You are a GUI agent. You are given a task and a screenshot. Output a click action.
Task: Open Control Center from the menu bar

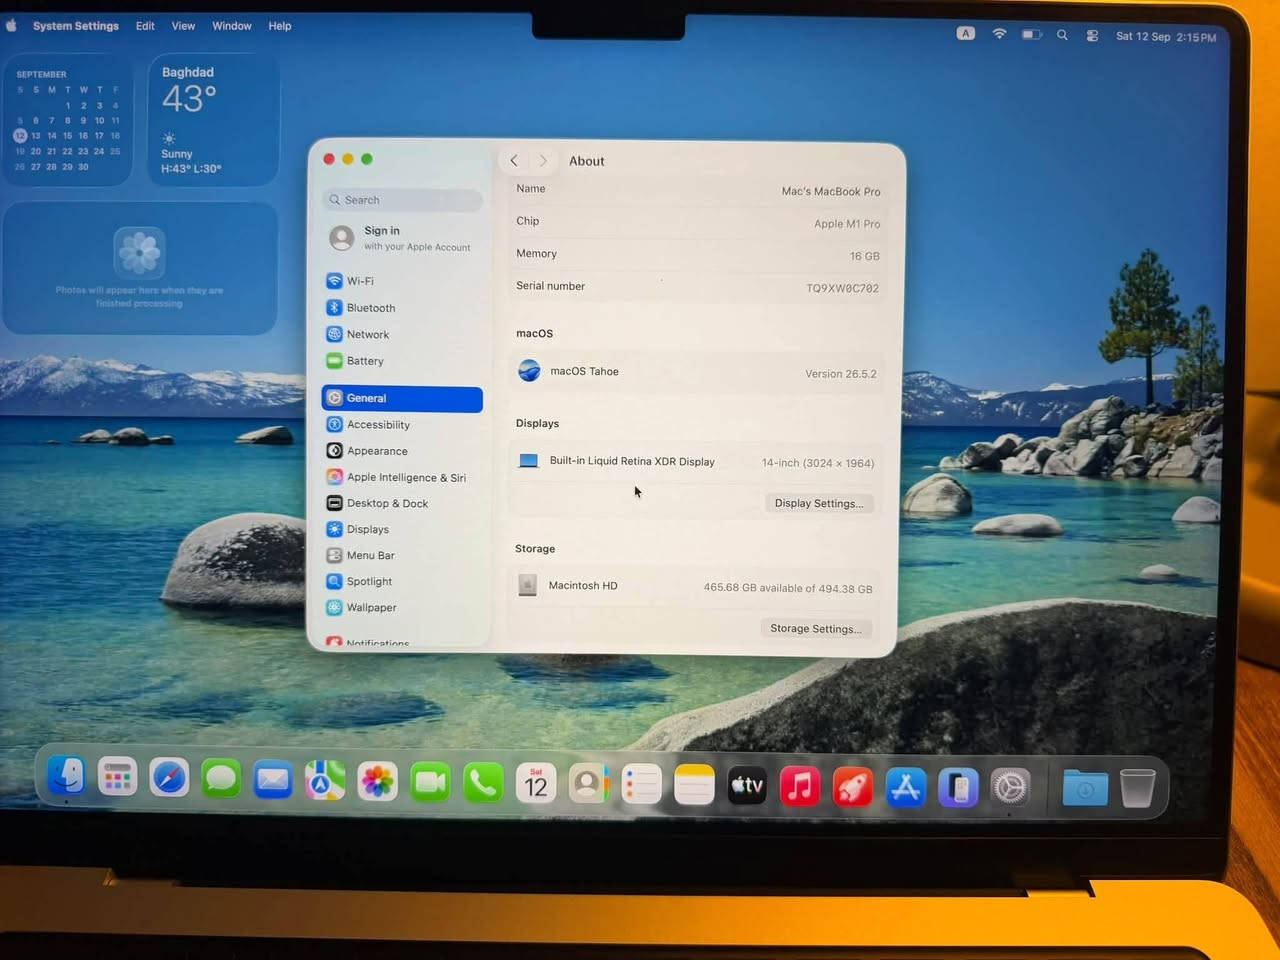click(1092, 35)
